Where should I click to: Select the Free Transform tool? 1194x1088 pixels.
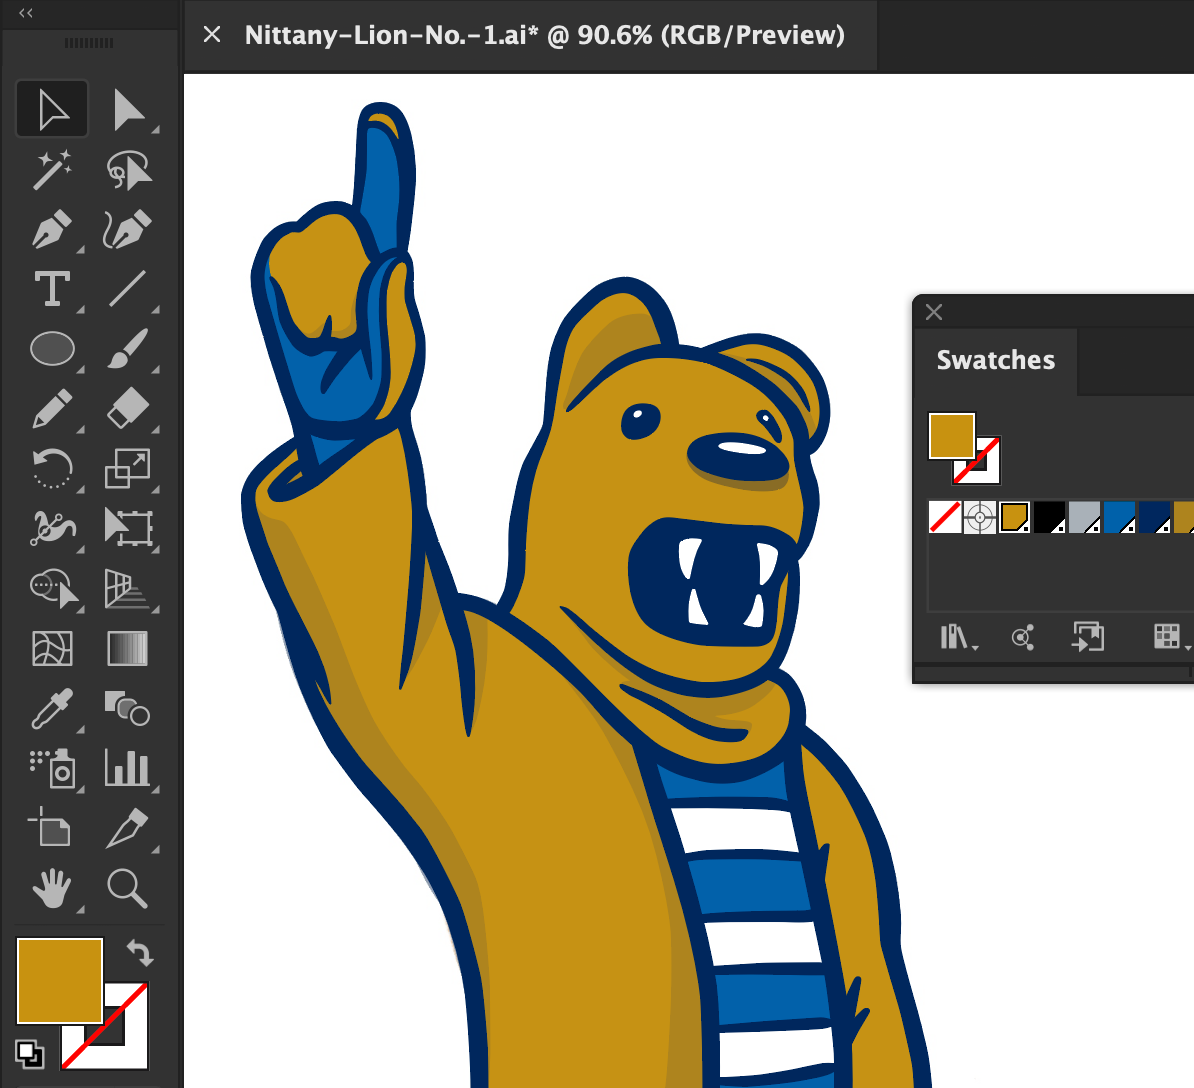(x=127, y=528)
